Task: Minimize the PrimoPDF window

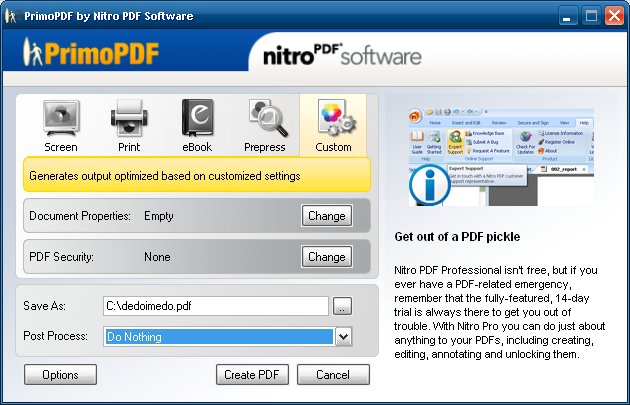Action: 568,16
